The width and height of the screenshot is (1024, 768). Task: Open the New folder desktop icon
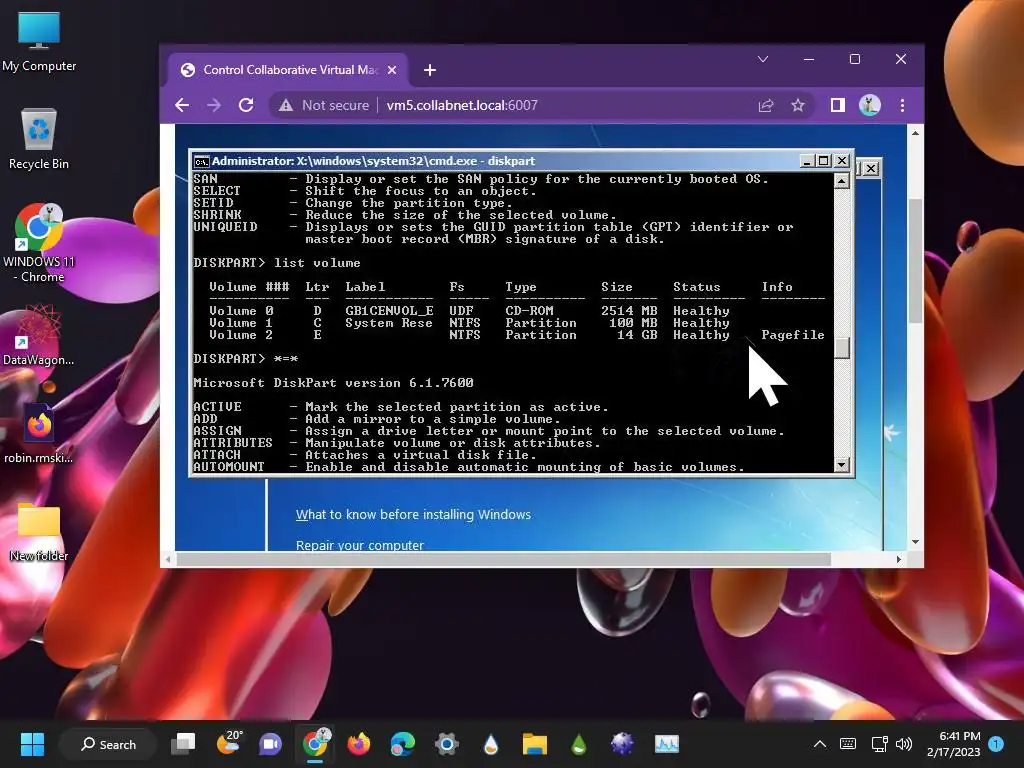[x=39, y=532]
